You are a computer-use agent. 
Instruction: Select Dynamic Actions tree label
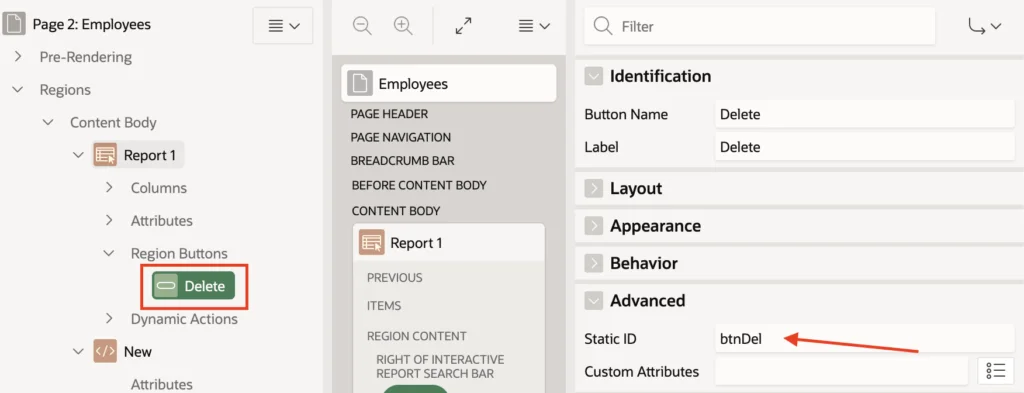pos(184,319)
